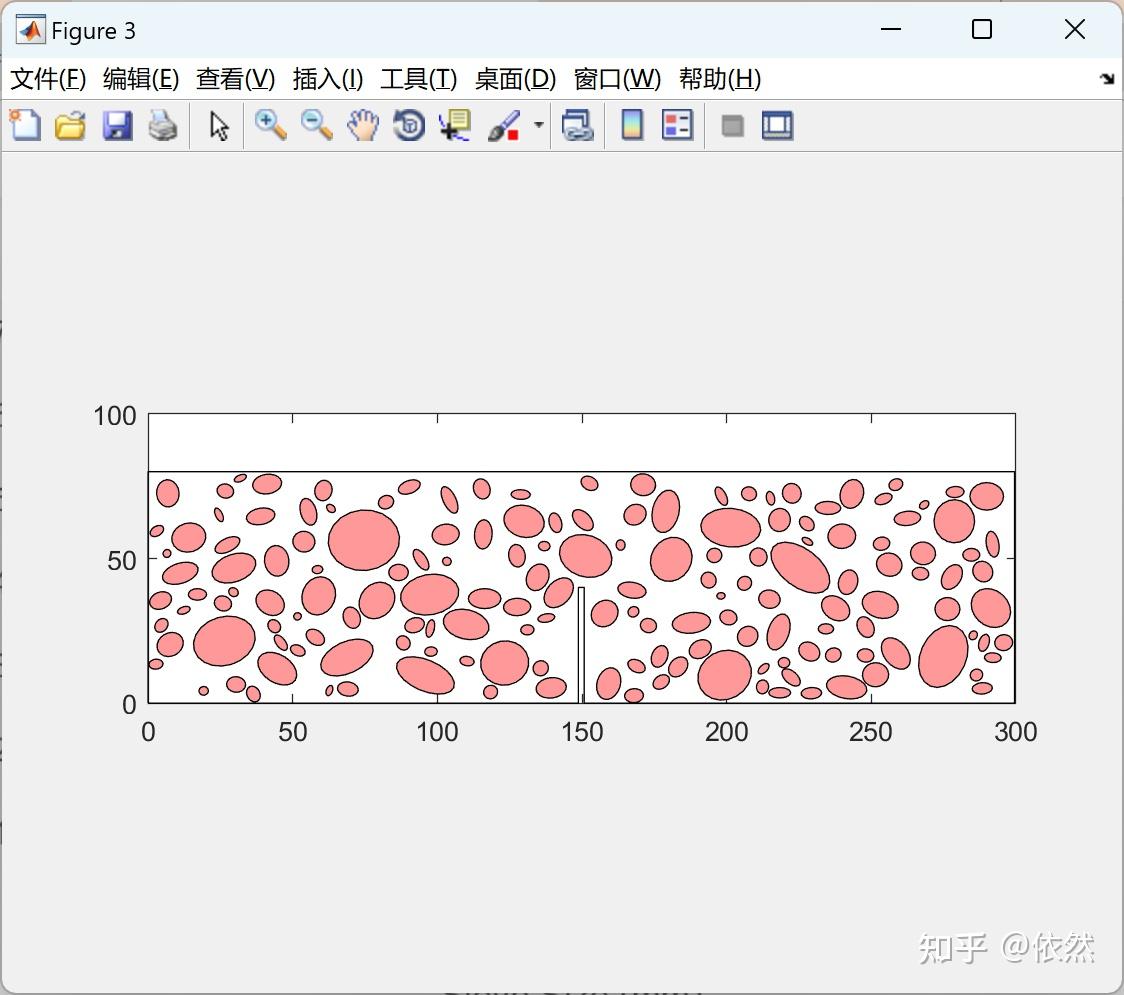1124x995 pixels.
Task: Open a file using the folder icon
Action: (x=70, y=125)
